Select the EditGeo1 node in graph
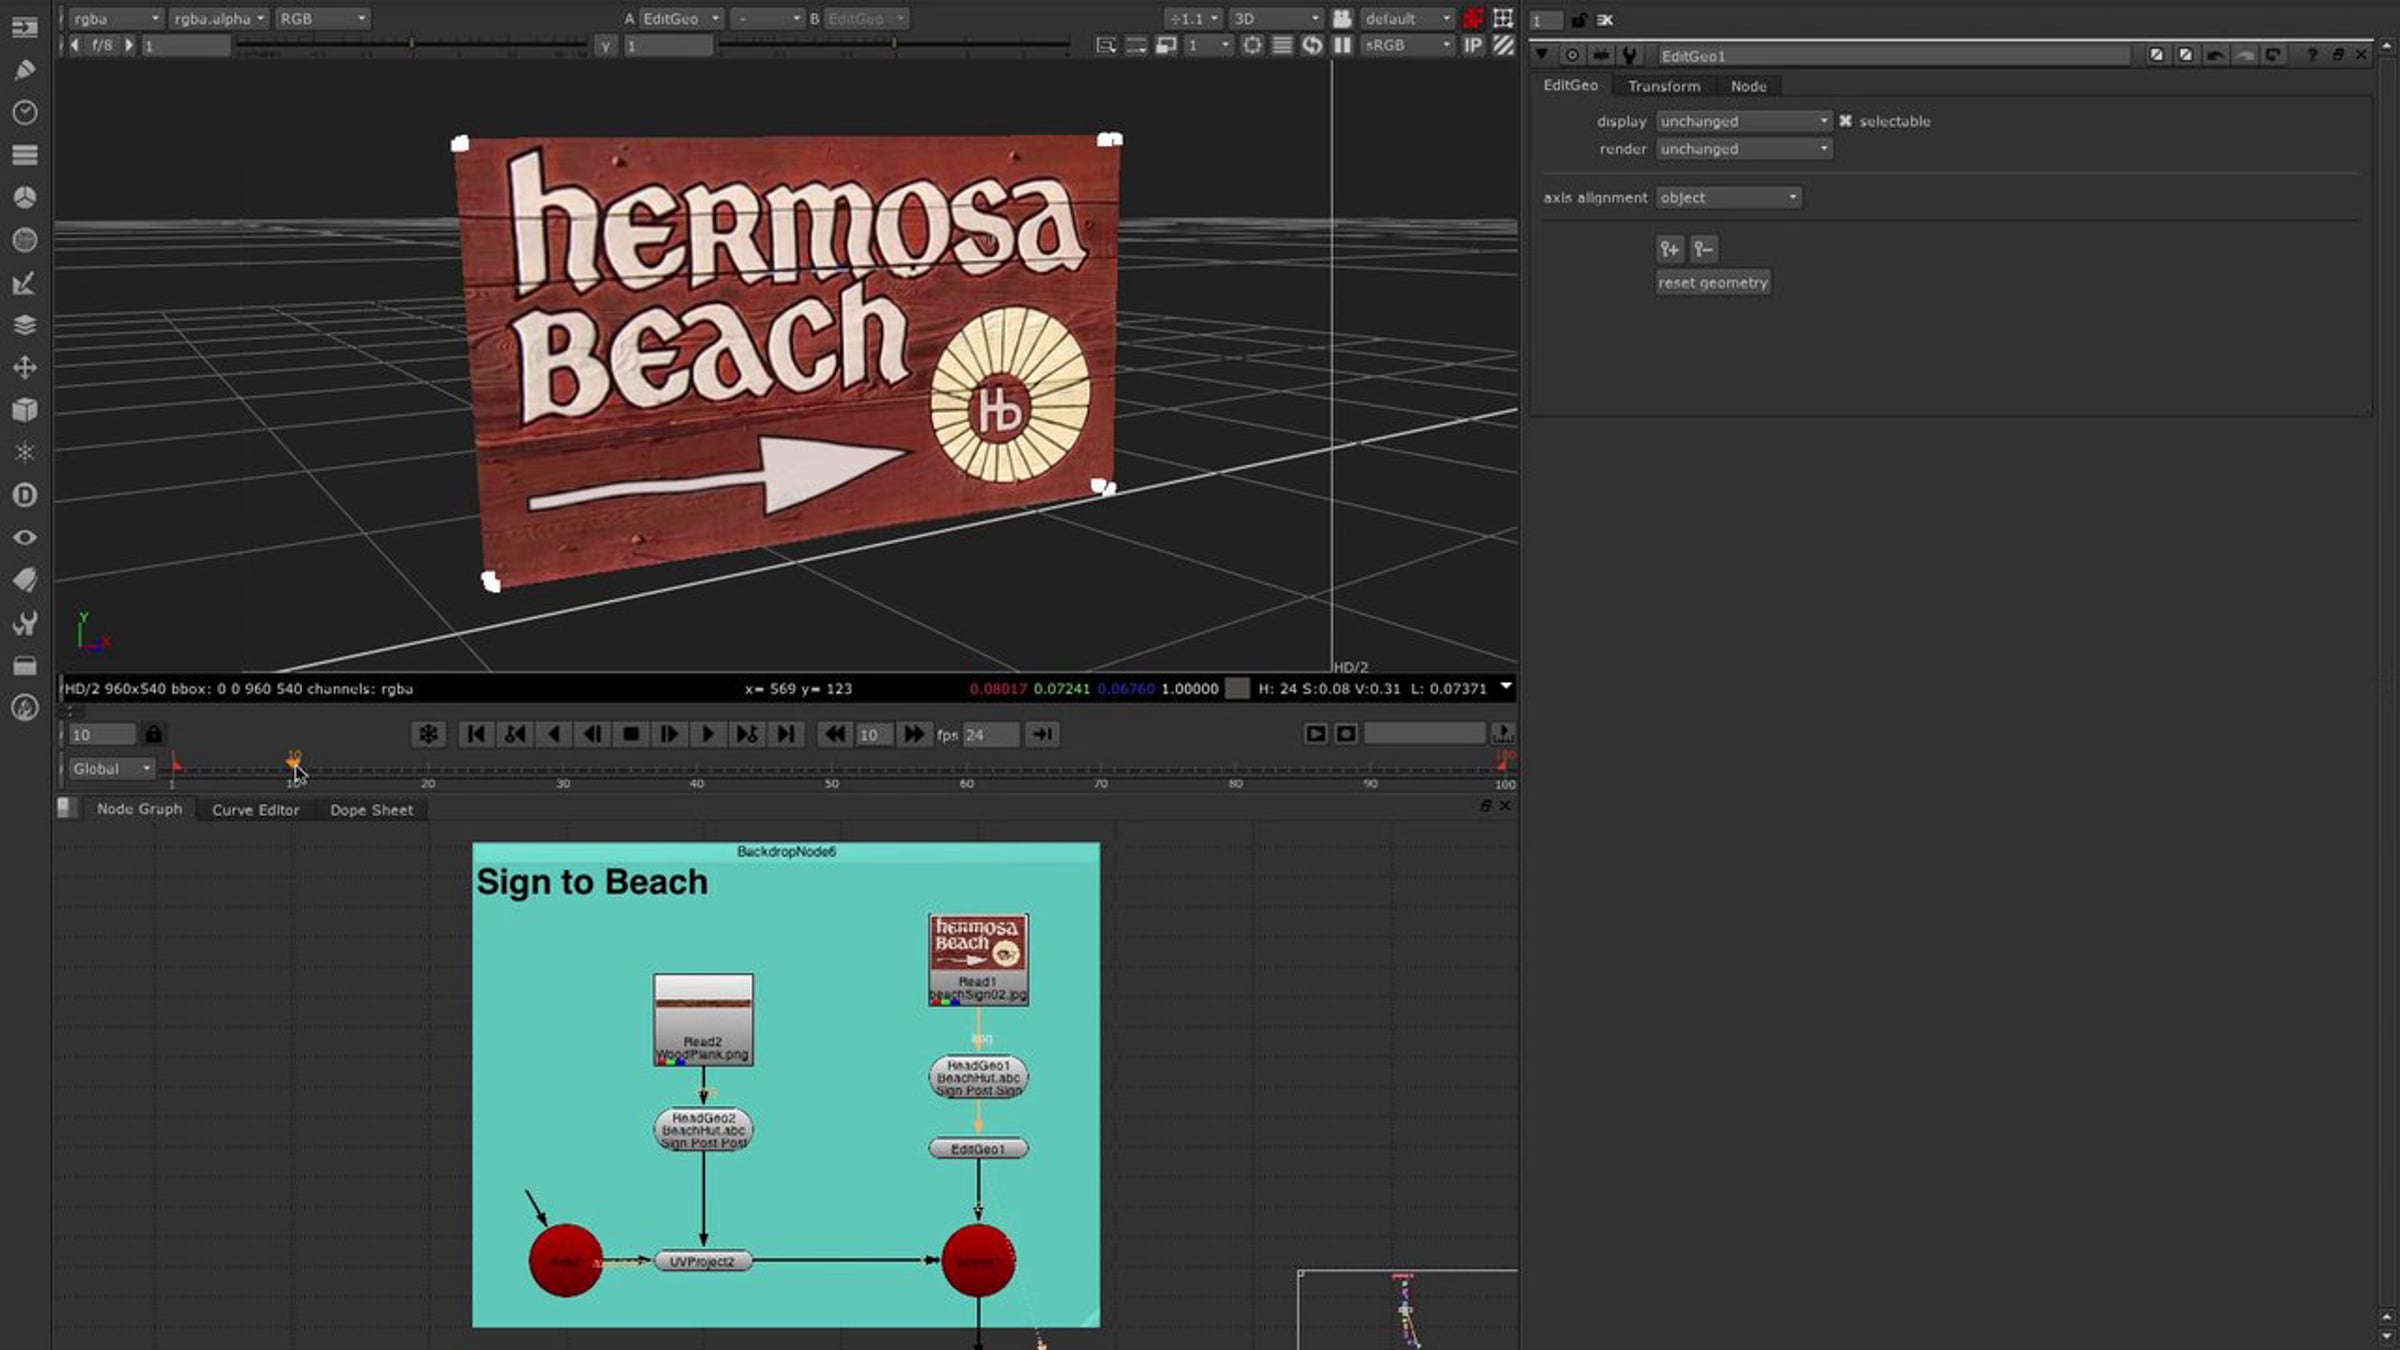 (x=978, y=1149)
